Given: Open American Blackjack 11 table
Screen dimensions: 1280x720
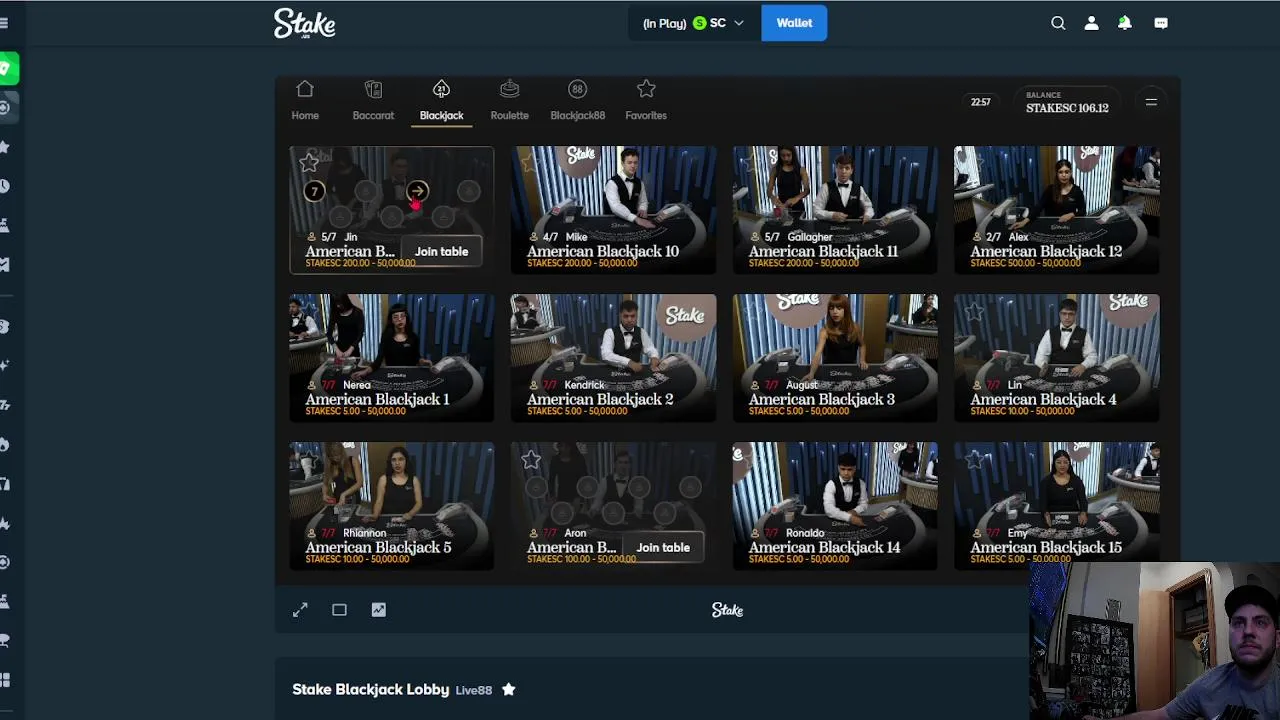Looking at the screenshot, I should [835, 209].
